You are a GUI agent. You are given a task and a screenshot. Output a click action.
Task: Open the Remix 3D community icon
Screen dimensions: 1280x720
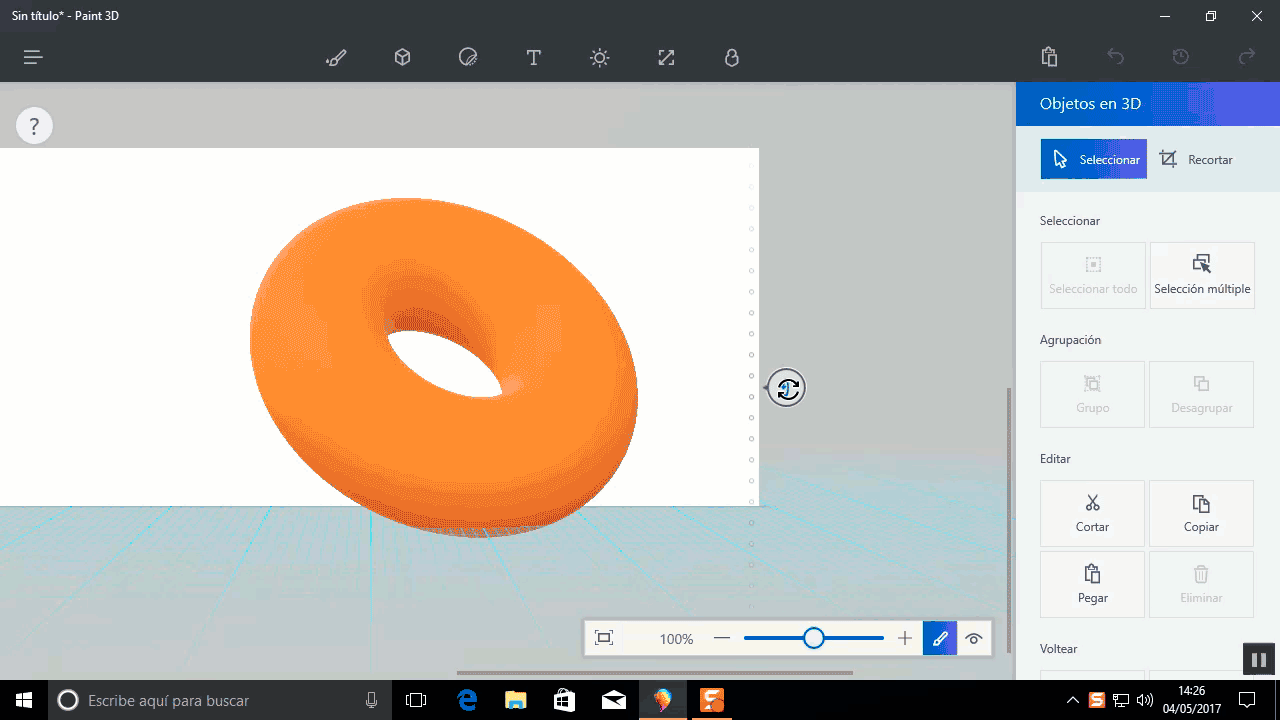[732, 58]
